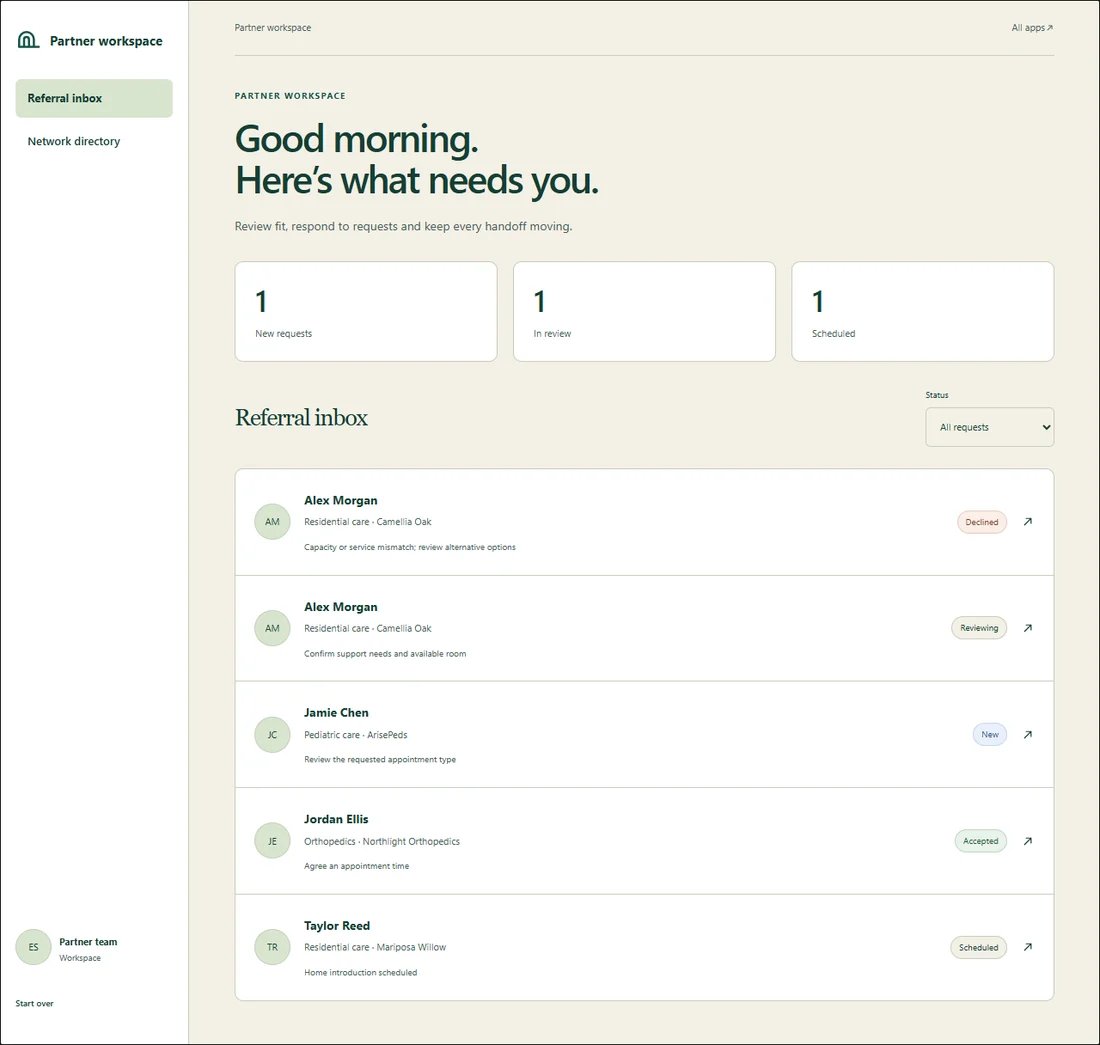Click the JC avatar for Jamie Chen
Screen dimensions: 1100x1045
click(x=272, y=734)
